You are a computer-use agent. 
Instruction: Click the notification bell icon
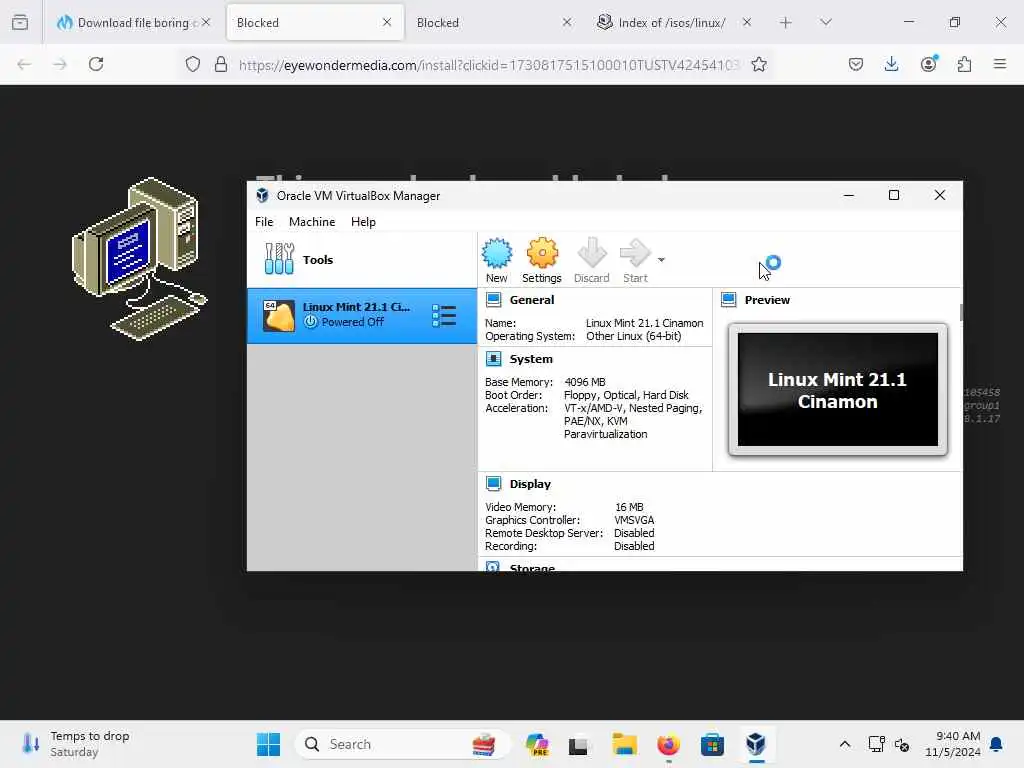click(x=997, y=744)
